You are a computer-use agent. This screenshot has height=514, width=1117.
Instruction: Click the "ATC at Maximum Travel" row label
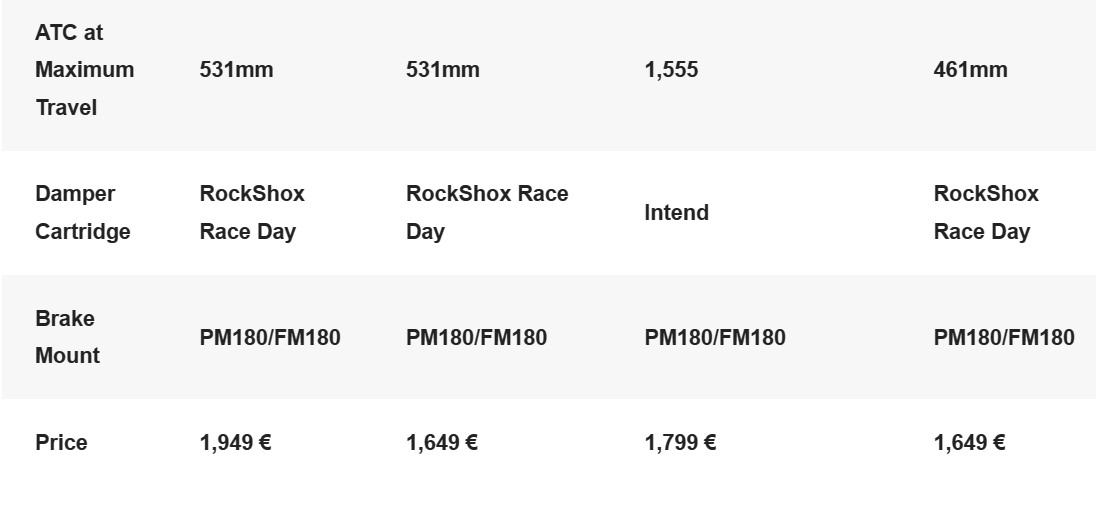pyautogui.click(x=85, y=70)
